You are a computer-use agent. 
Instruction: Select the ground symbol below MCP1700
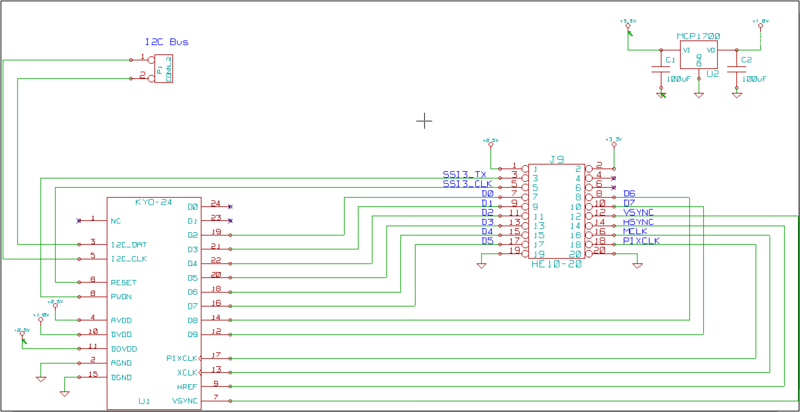coord(699,95)
